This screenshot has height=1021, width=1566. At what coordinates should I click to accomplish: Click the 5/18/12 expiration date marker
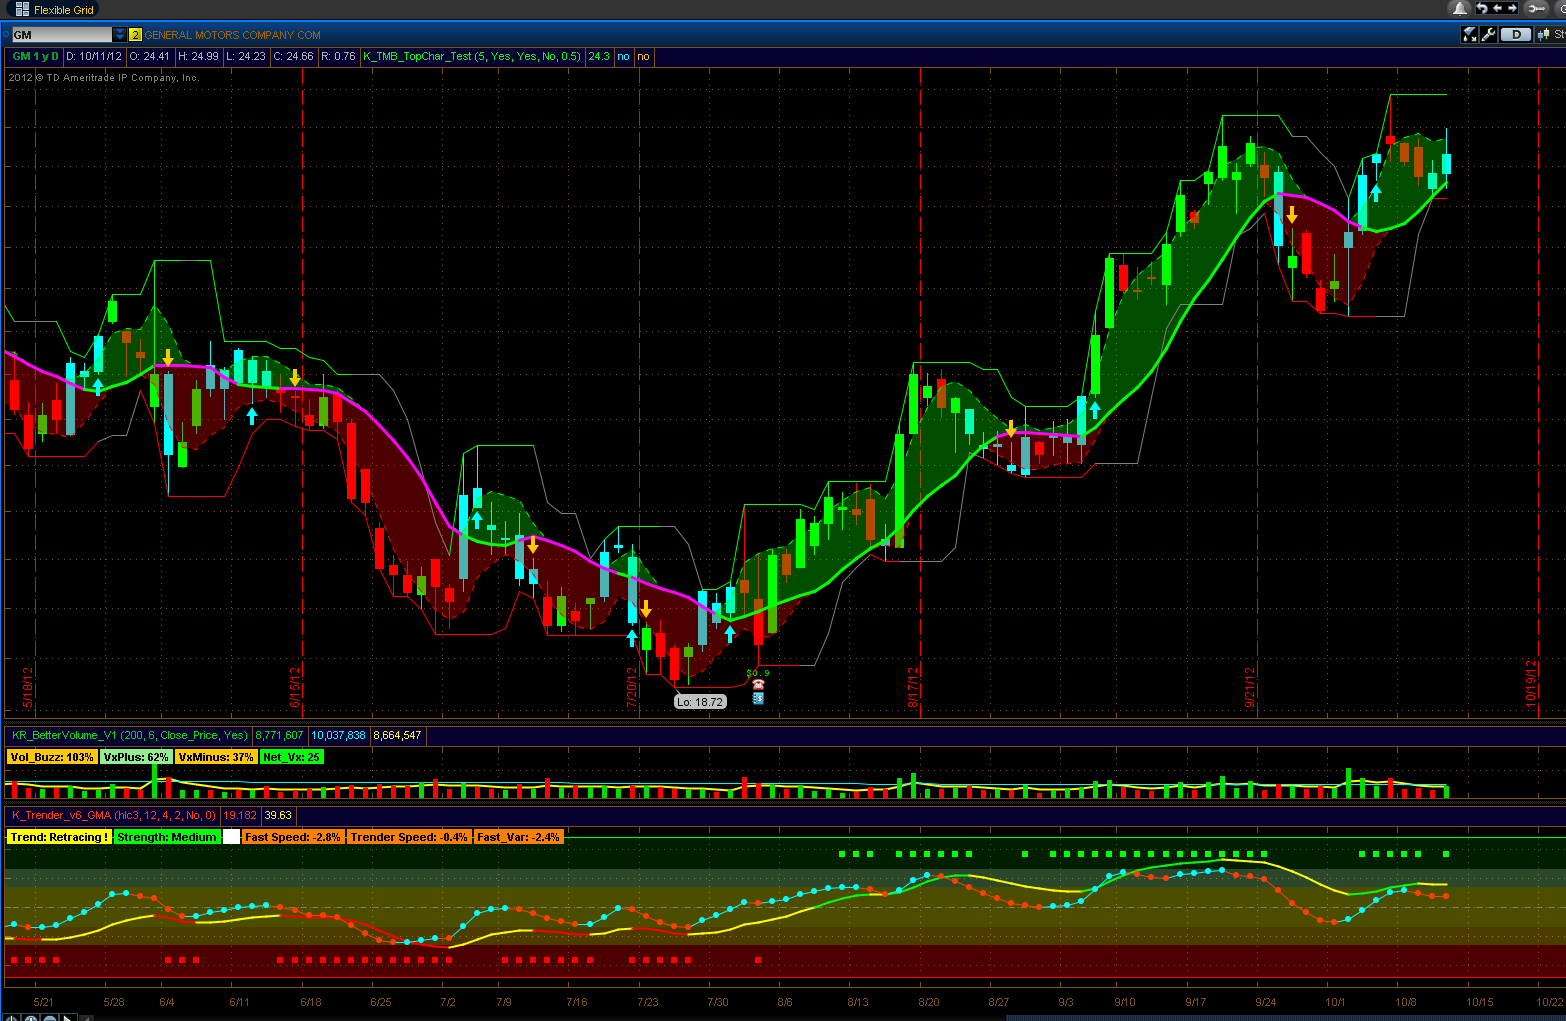coord(28,688)
